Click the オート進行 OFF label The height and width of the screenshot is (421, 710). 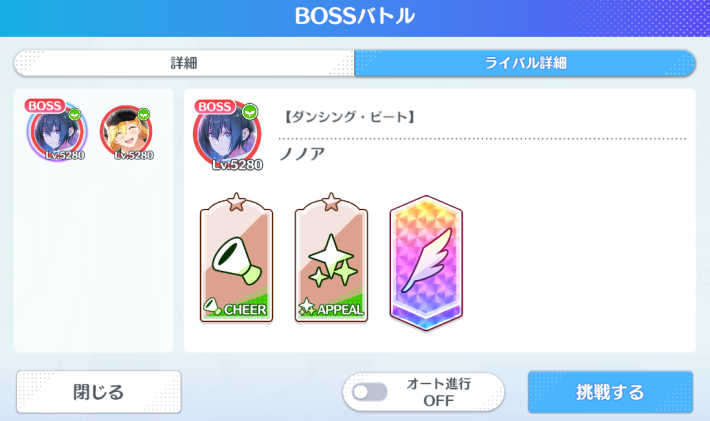coord(438,392)
